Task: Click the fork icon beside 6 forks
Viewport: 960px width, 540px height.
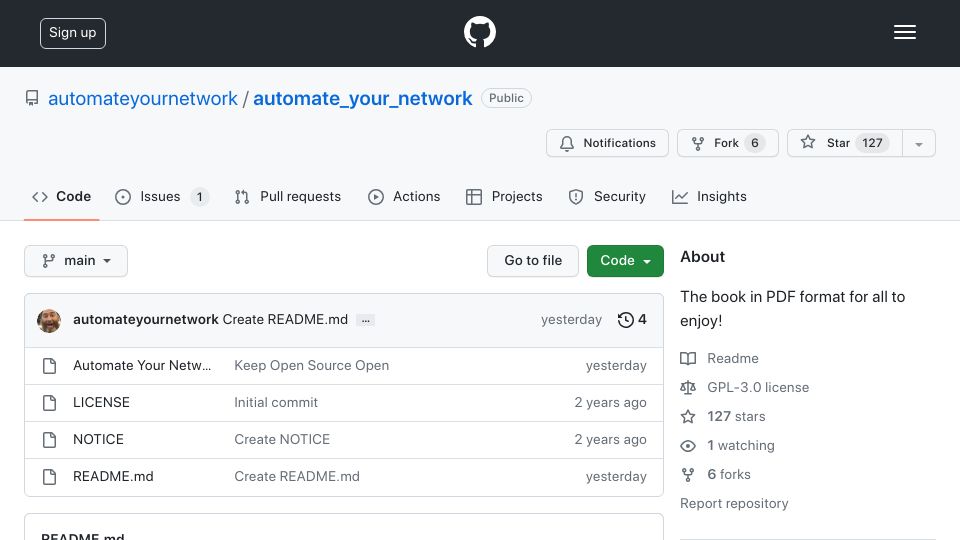Action: coord(688,474)
